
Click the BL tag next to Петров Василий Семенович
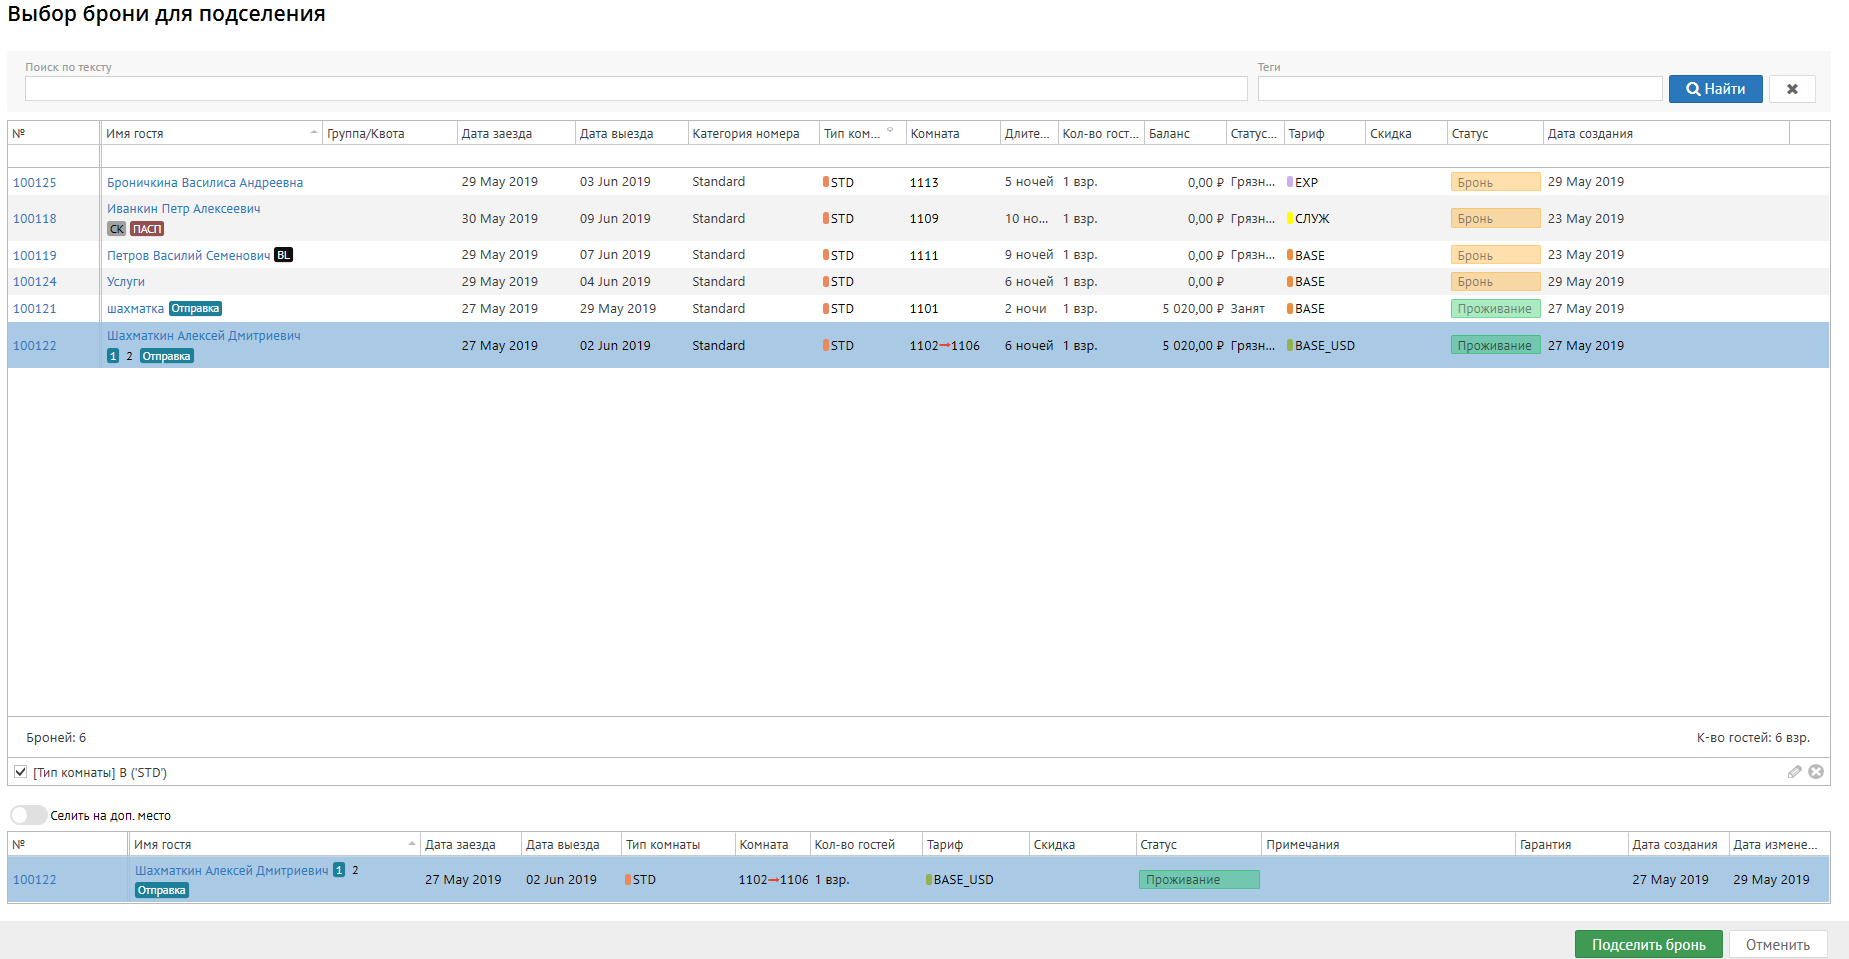[x=284, y=255]
